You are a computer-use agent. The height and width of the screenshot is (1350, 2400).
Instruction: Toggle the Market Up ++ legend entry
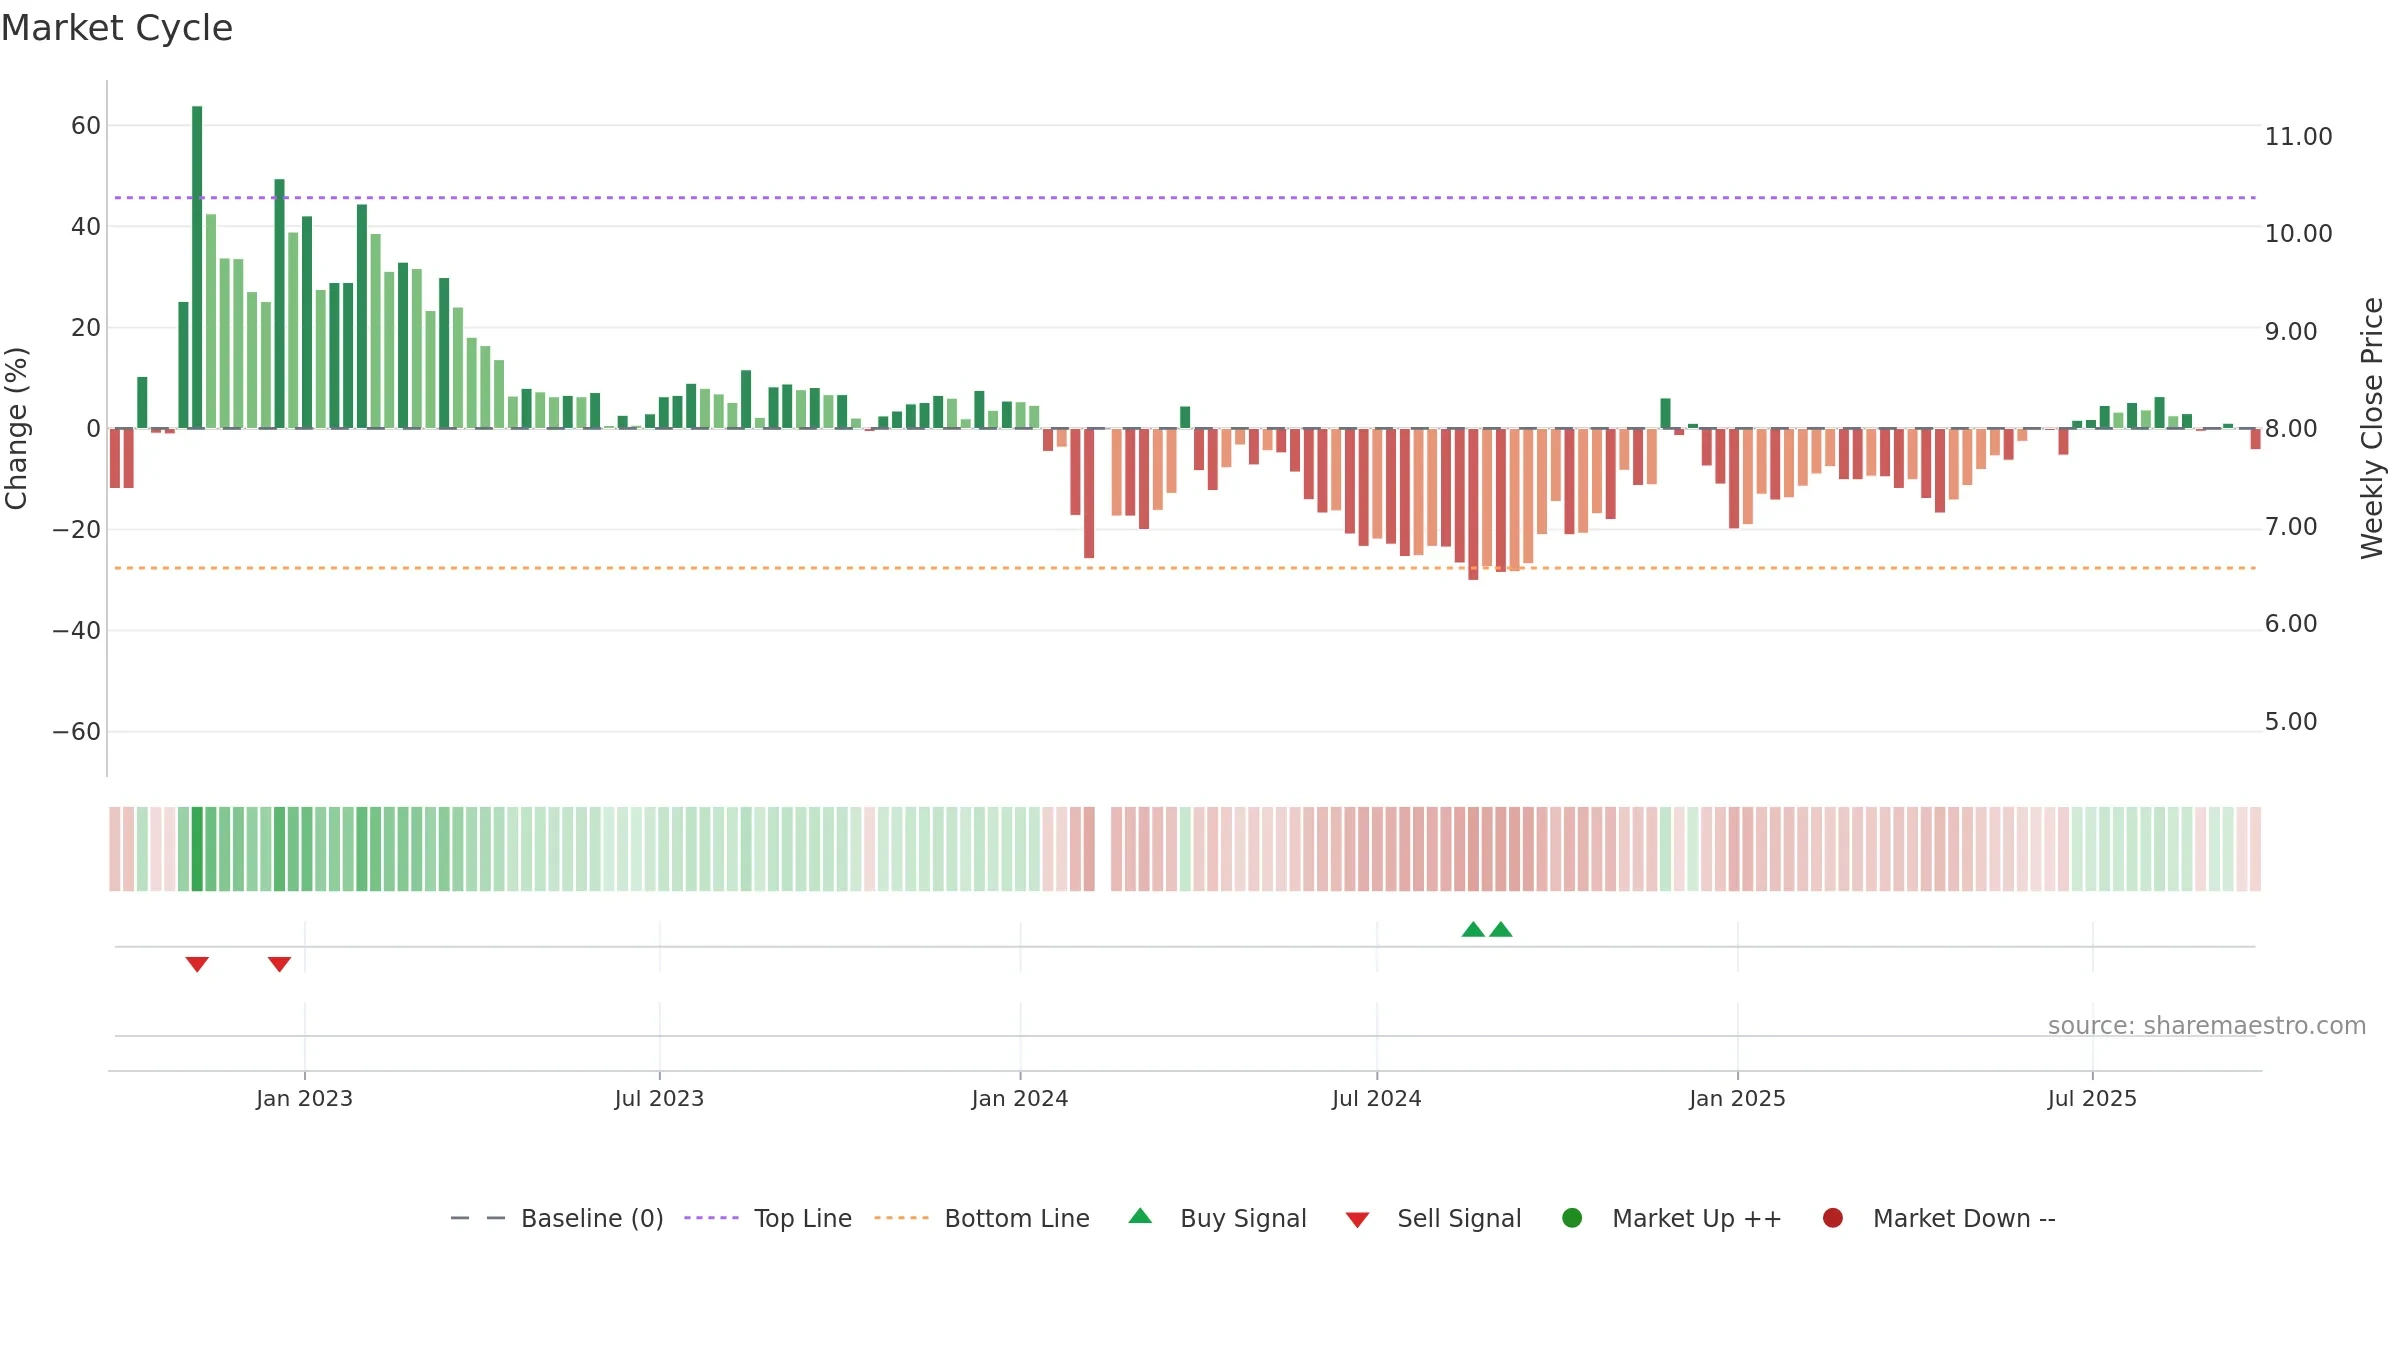1671,1218
